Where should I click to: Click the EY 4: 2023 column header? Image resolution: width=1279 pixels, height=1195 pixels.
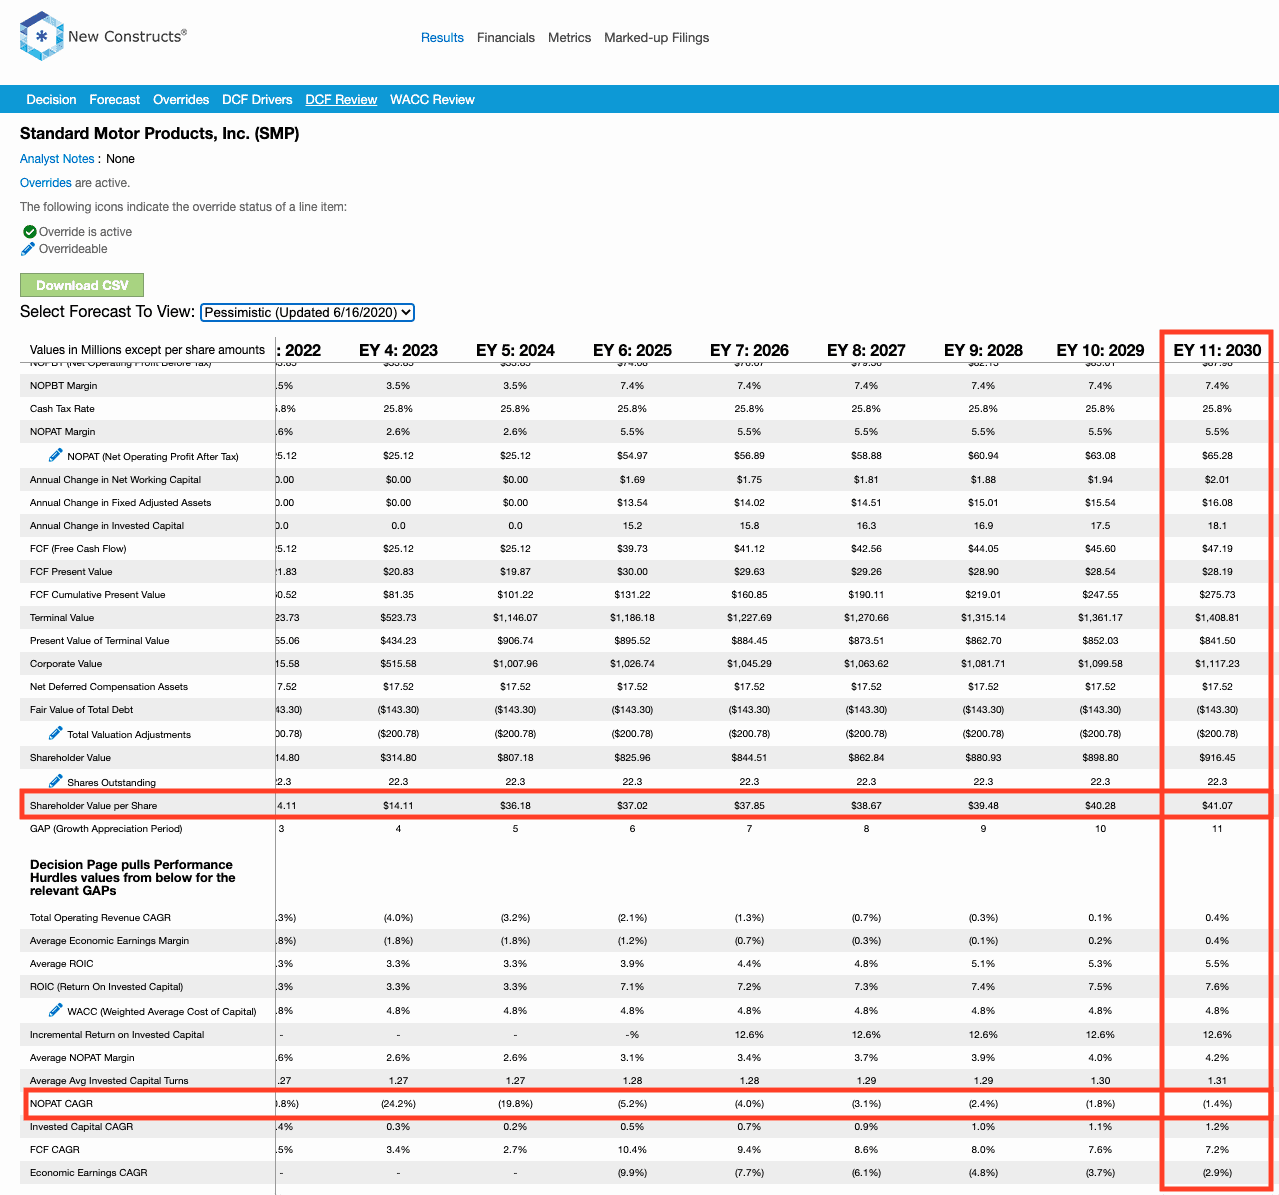click(398, 350)
